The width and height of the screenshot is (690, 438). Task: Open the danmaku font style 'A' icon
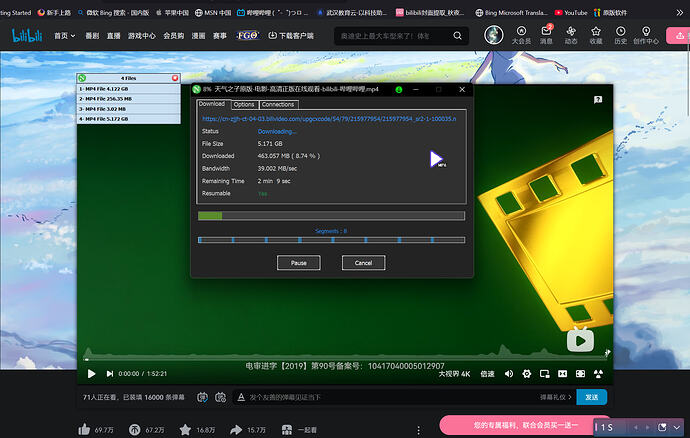click(241, 397)
